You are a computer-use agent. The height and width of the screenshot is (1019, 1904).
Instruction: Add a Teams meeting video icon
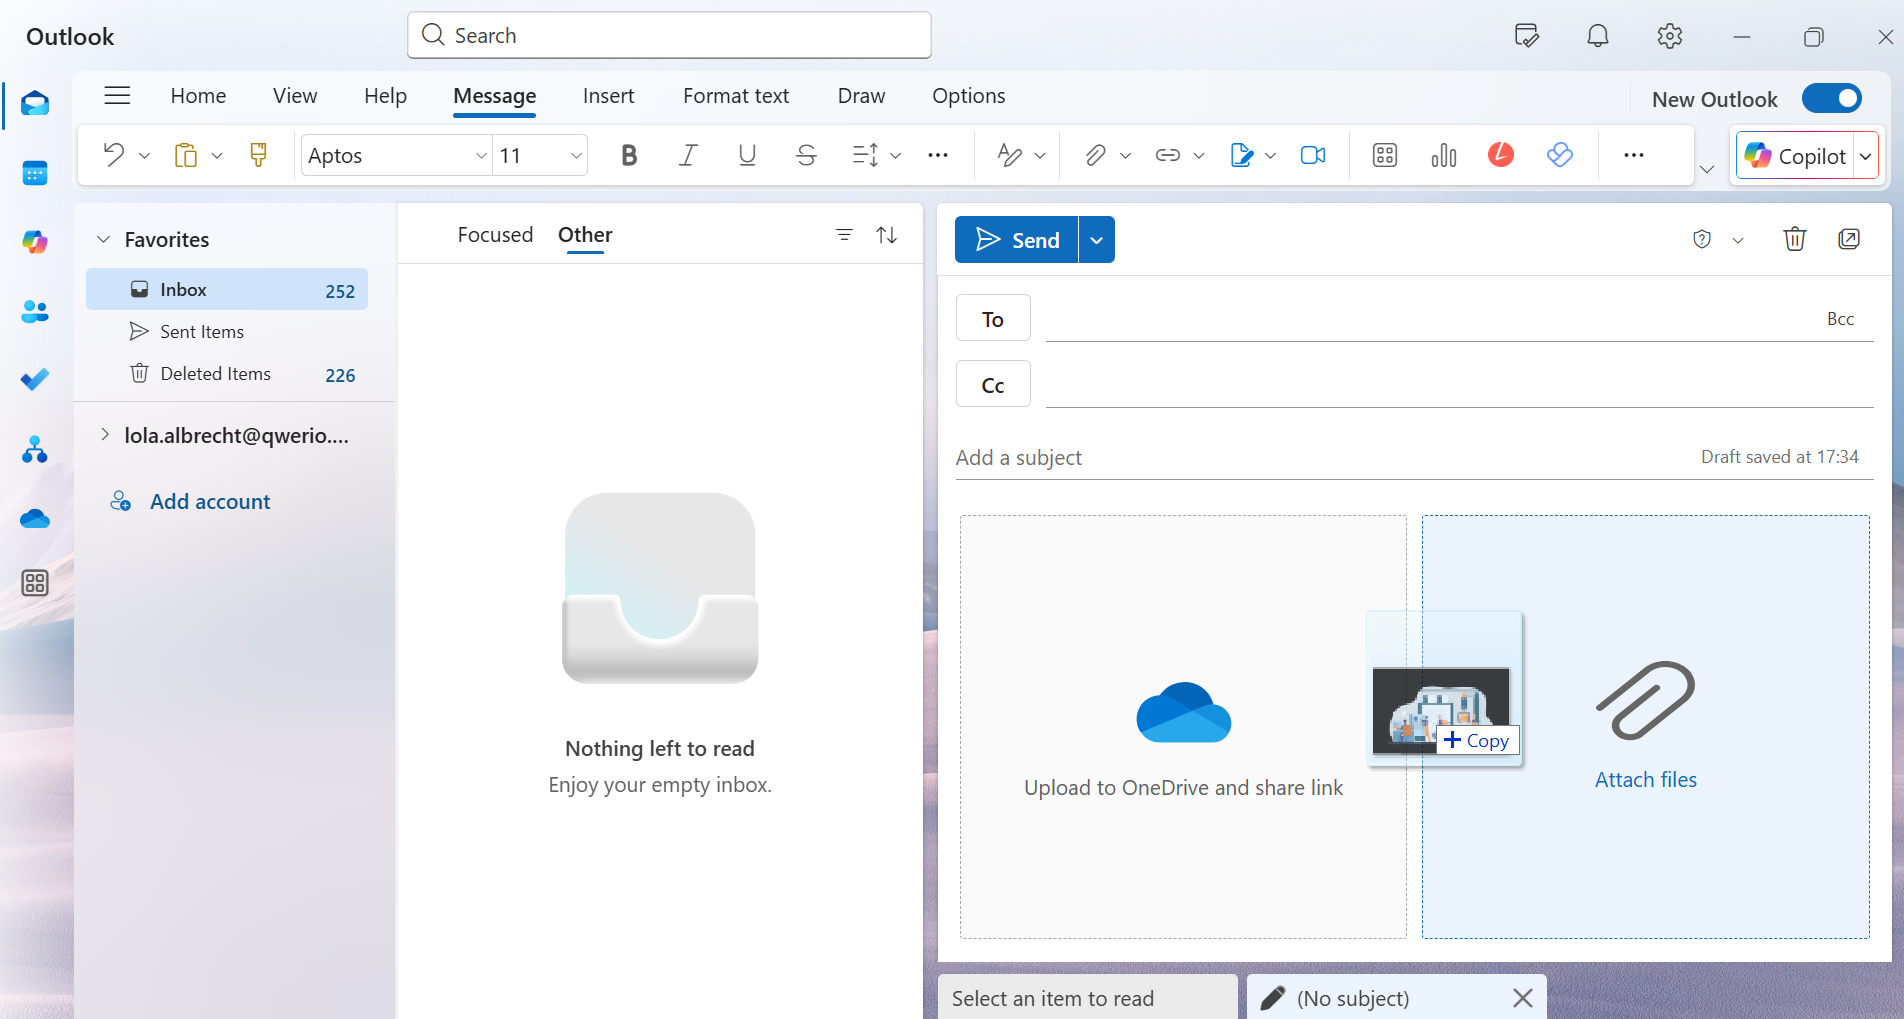1313,155
